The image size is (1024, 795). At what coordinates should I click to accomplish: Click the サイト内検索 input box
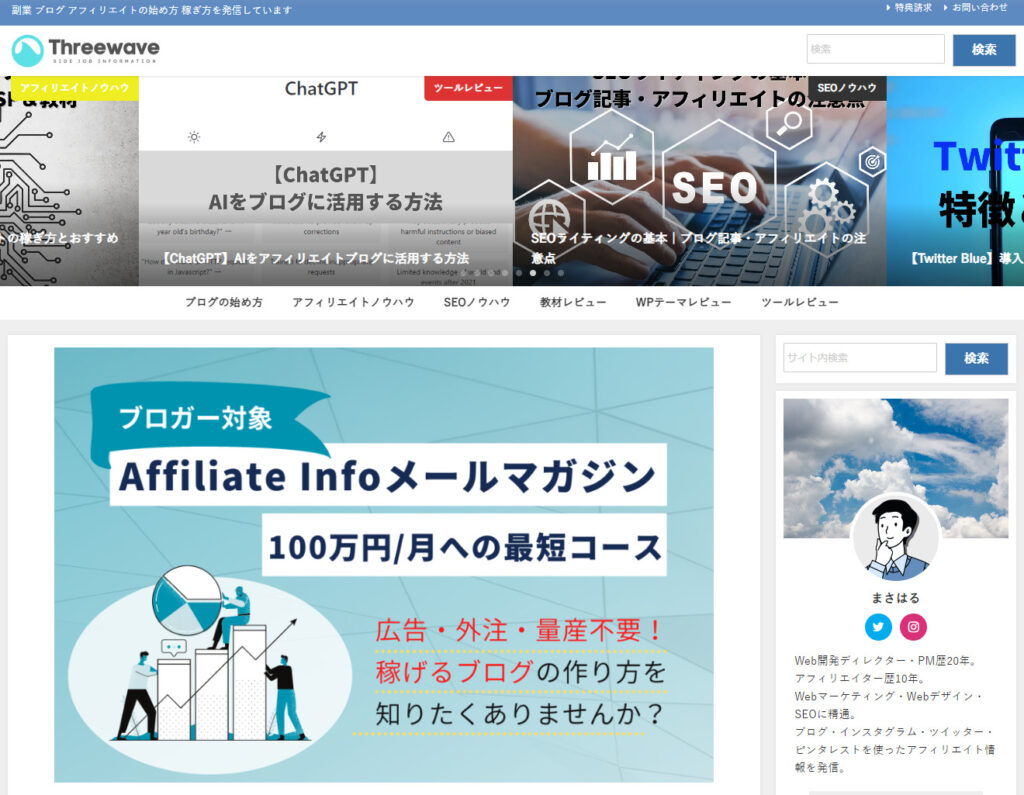(859, 358)
